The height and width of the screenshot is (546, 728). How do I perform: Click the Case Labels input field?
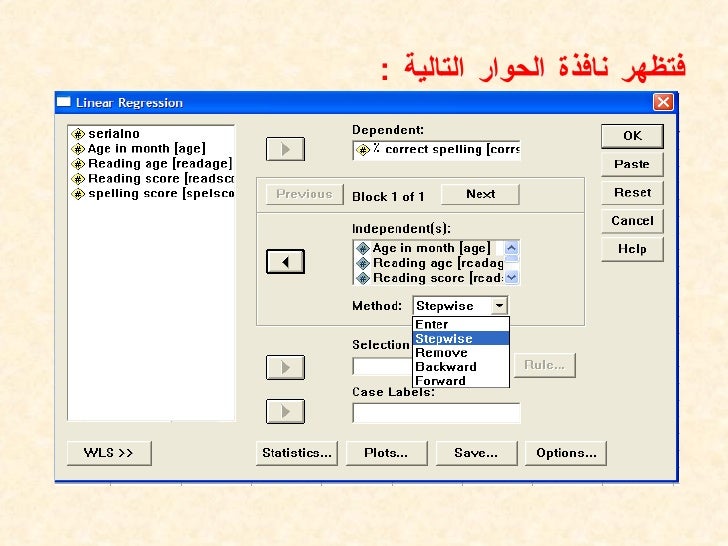(436, 413)
